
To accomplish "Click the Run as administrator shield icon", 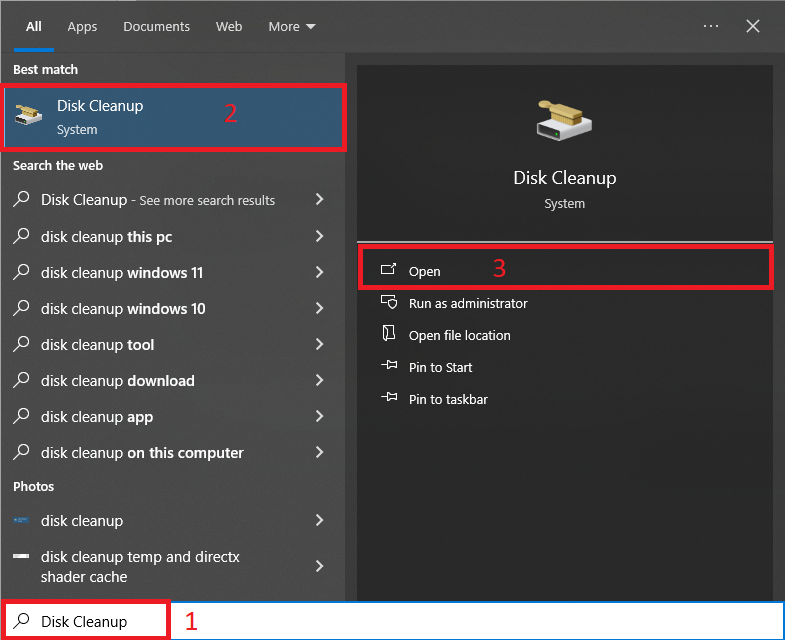I will [x=389, y=303].
